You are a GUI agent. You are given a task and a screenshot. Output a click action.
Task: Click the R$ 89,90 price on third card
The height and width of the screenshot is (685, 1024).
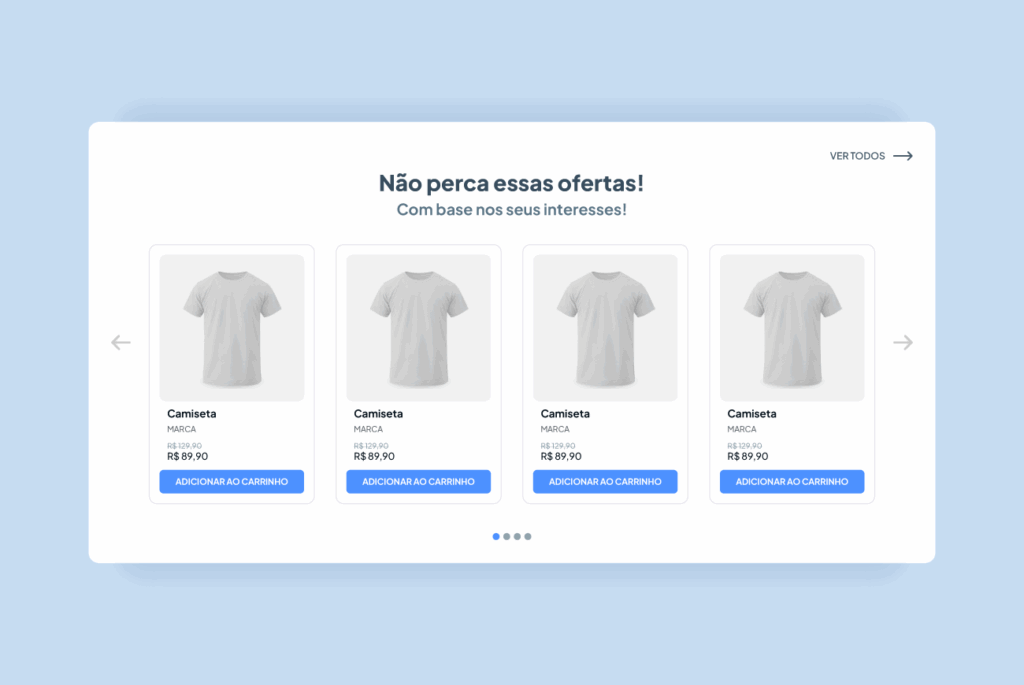click(561, 456)
